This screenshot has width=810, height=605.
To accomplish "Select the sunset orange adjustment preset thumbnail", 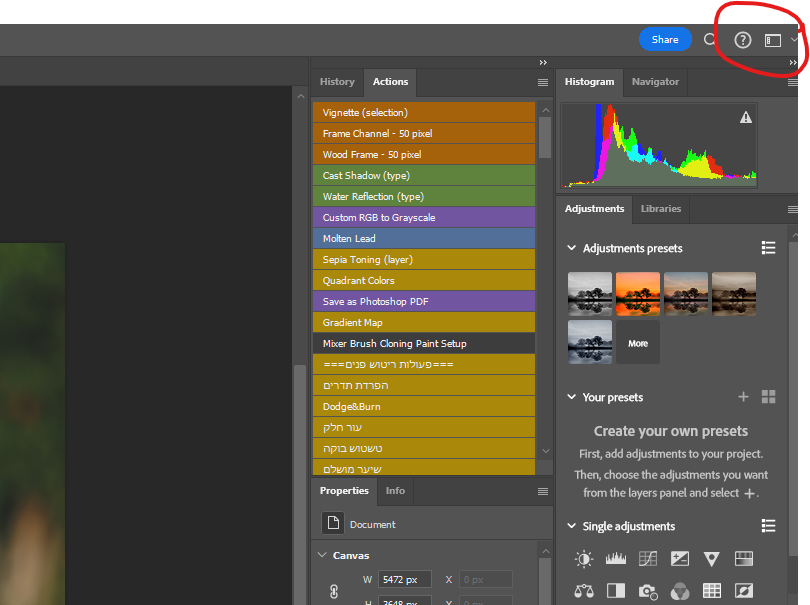I will tap(638, 294).
